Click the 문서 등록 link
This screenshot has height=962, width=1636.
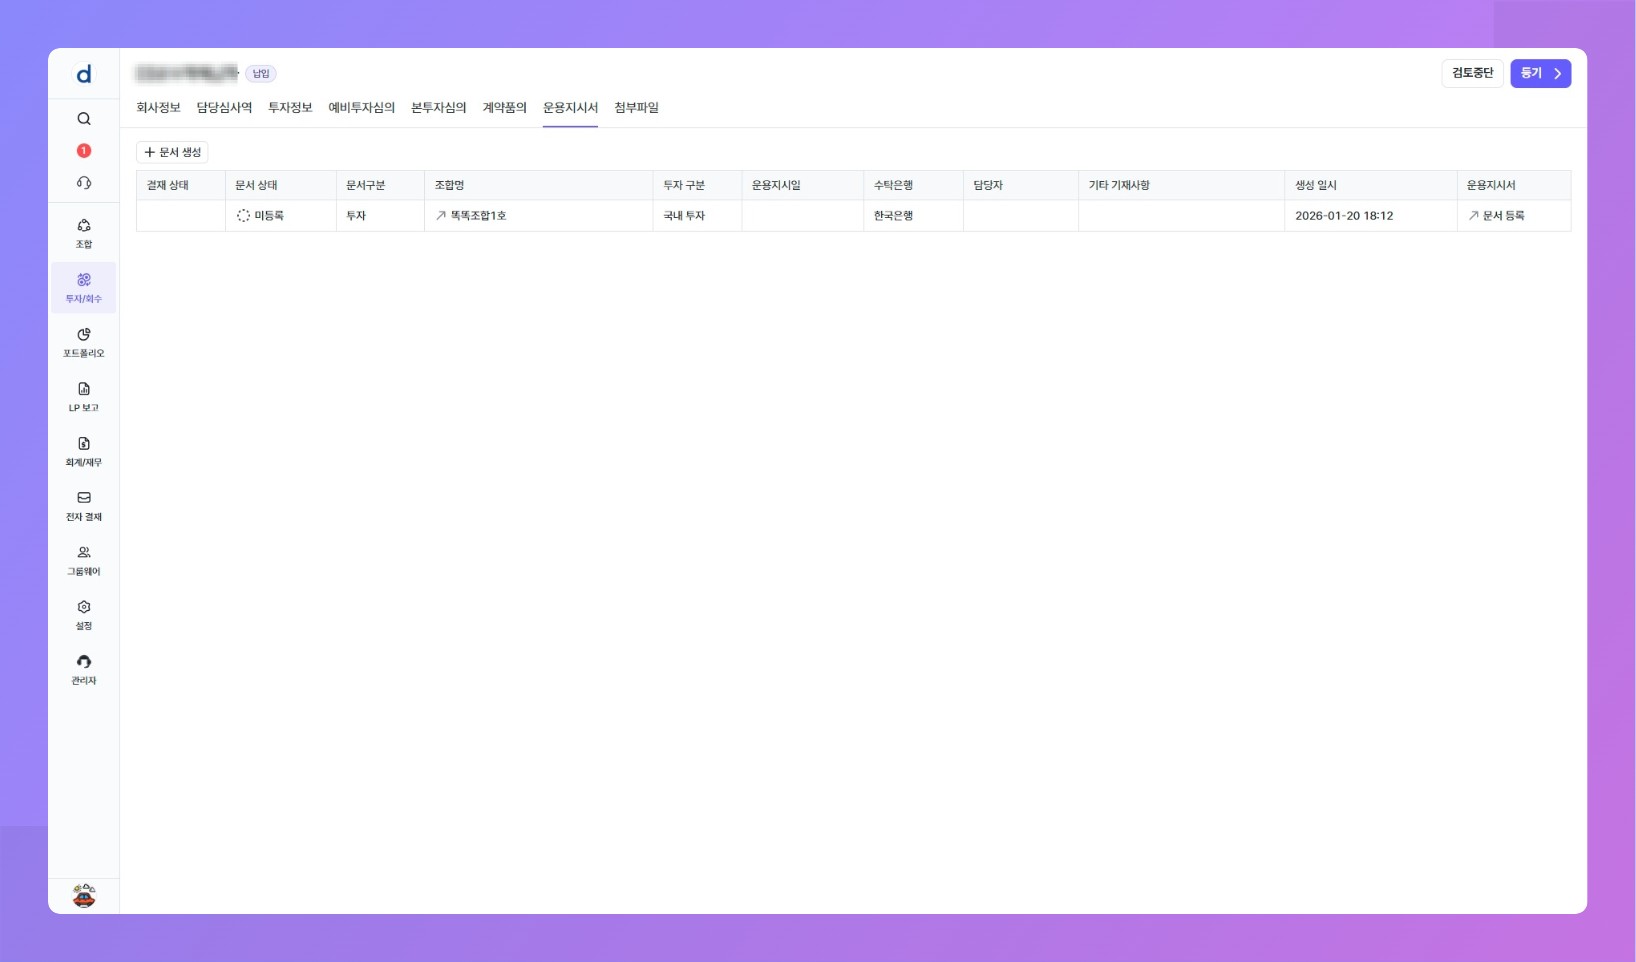pyautogui.click(x=1503, y=216)
